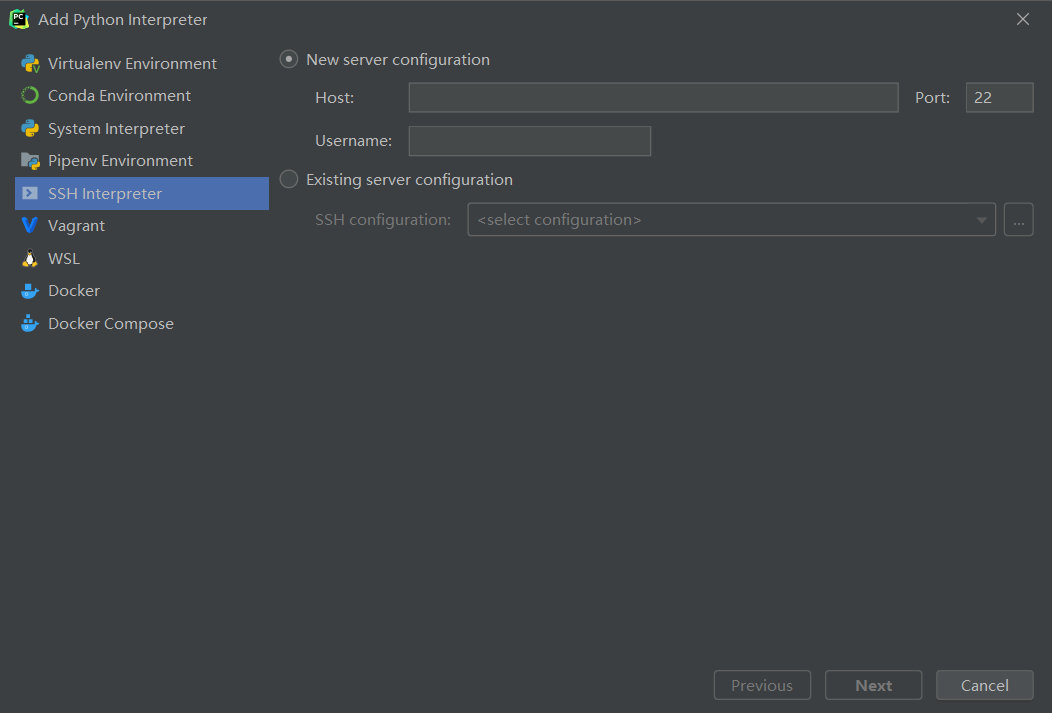The width and height of the screenshot is (1052, 713).
Task: Click the Vagrant V icon
Action: coord(30,226)
